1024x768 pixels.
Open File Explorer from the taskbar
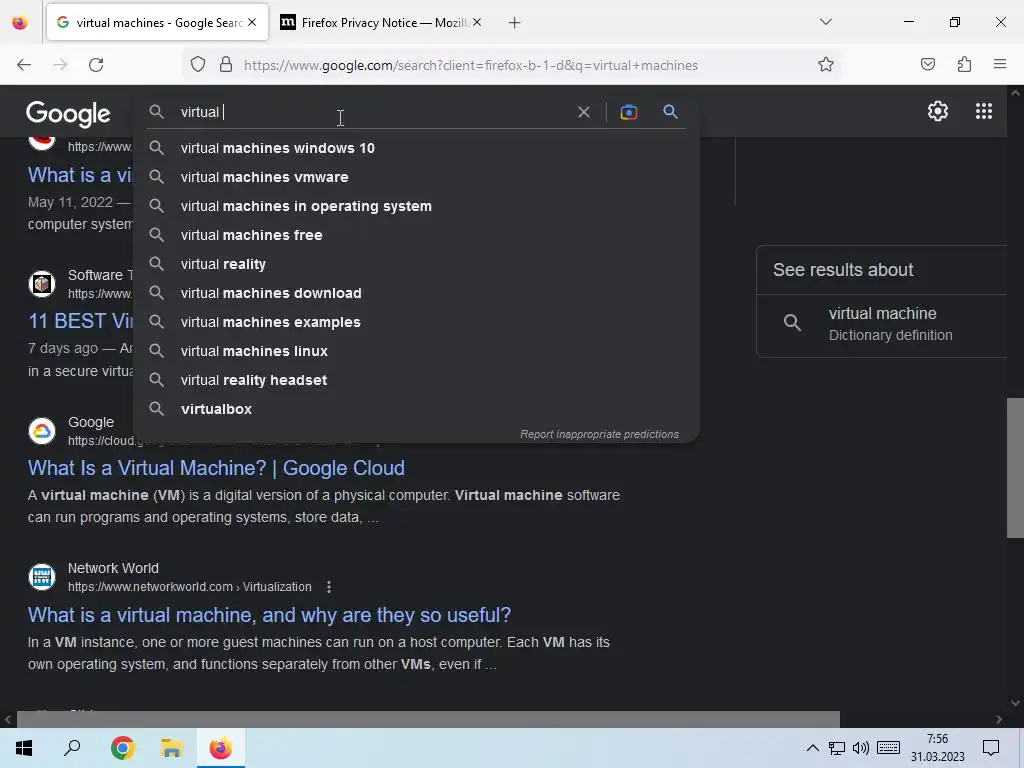[171, 748]
